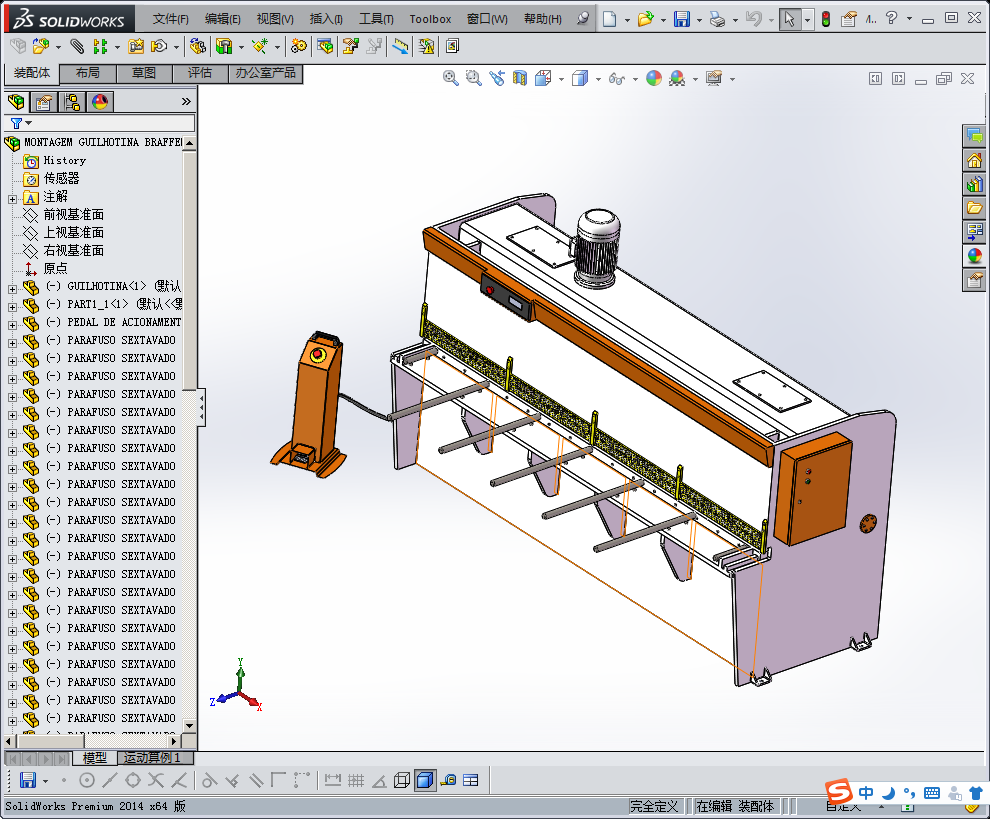This screenshot has width=990, height=819.
Task: Switch to the 运动算例1 motion study tab
Action: point(152,758)
